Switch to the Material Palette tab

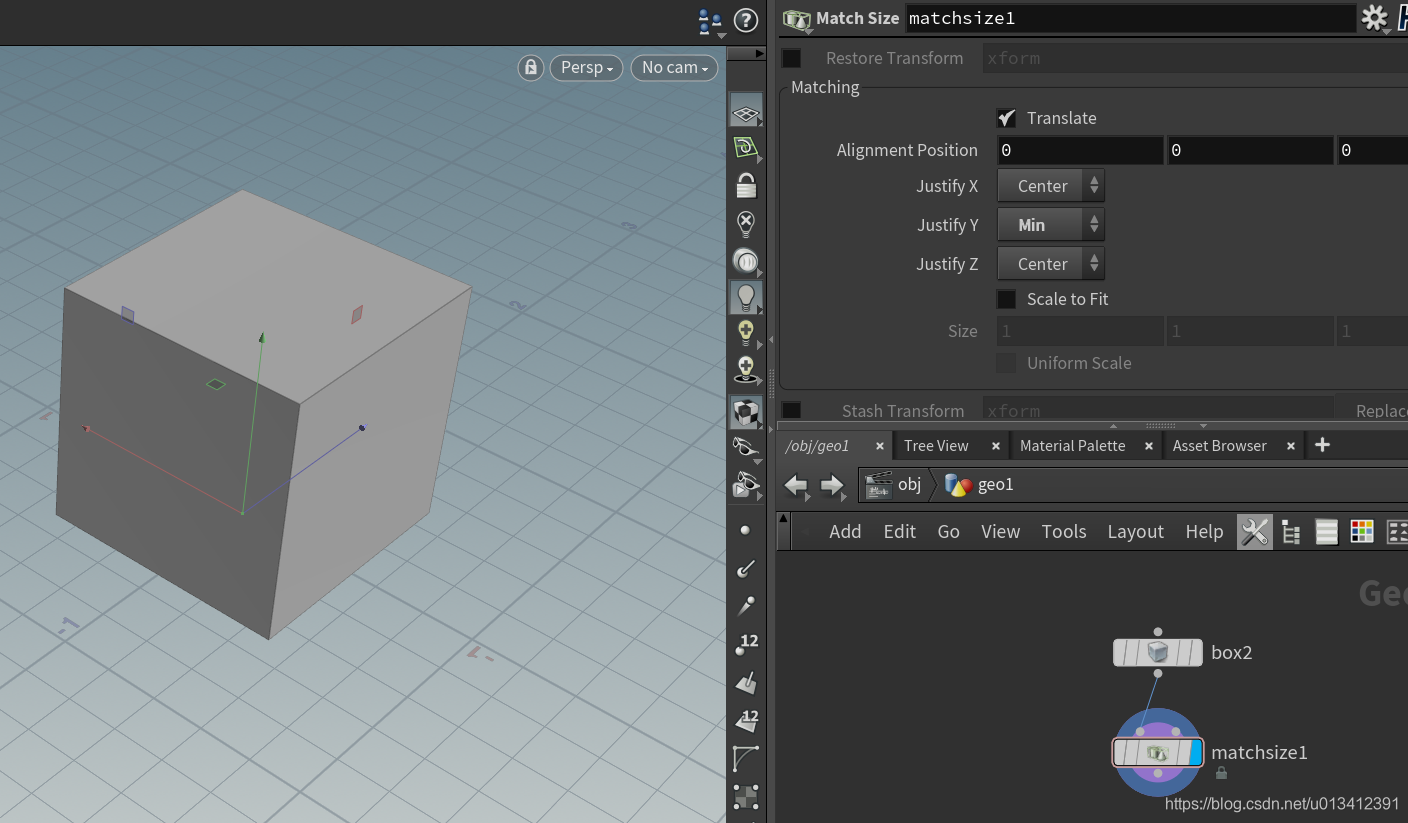click(x=1072, y=445)
